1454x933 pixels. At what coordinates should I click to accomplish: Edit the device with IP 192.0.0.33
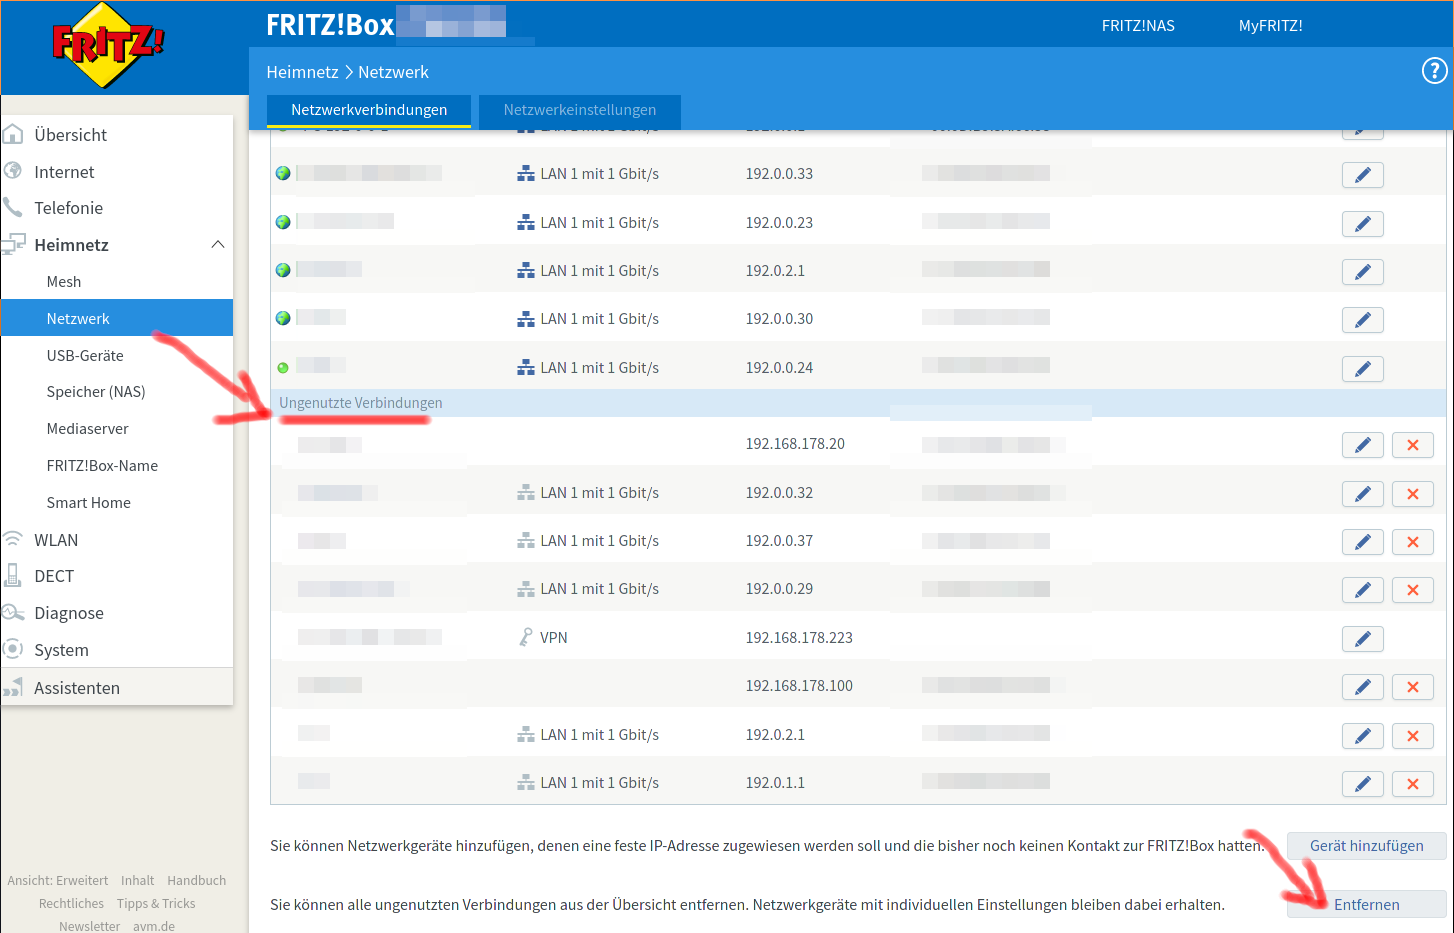click(1362, 175)
